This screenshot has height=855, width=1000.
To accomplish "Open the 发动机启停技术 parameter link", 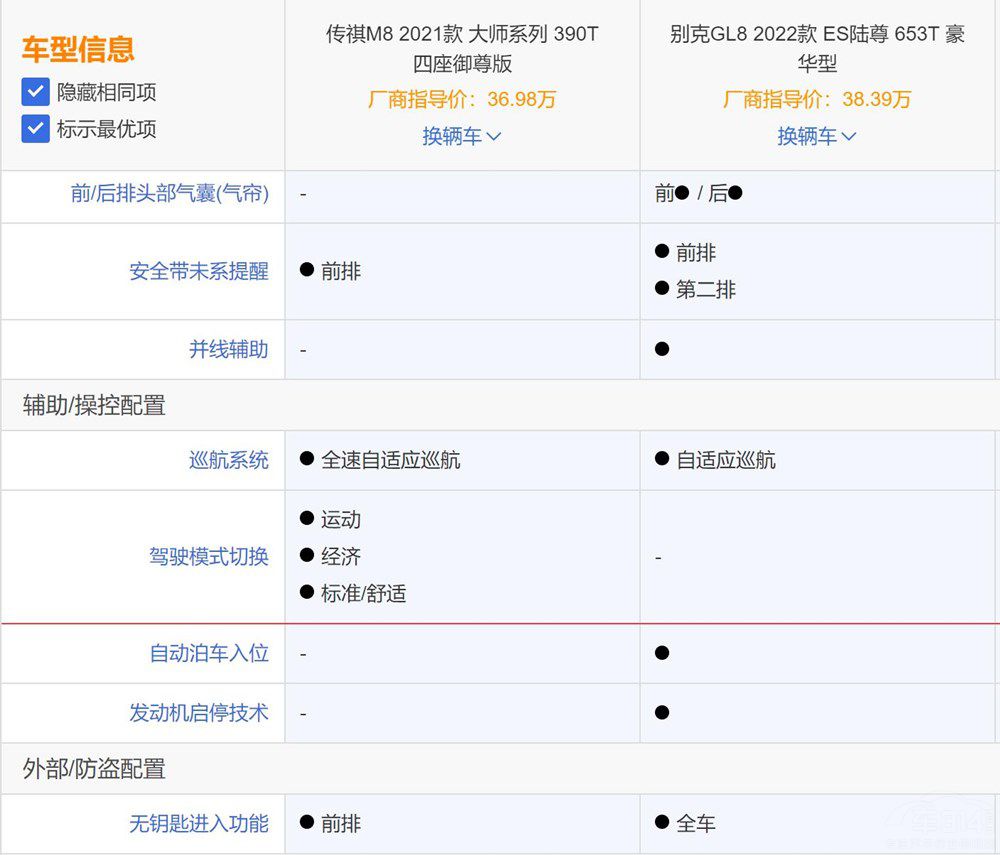I will point(198,713).
